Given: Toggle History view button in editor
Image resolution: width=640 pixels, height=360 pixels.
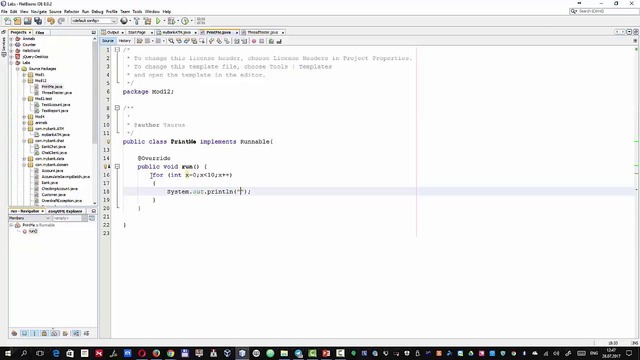Looking at the screenshot, I should pyautogui.click(x=124, y=41).
